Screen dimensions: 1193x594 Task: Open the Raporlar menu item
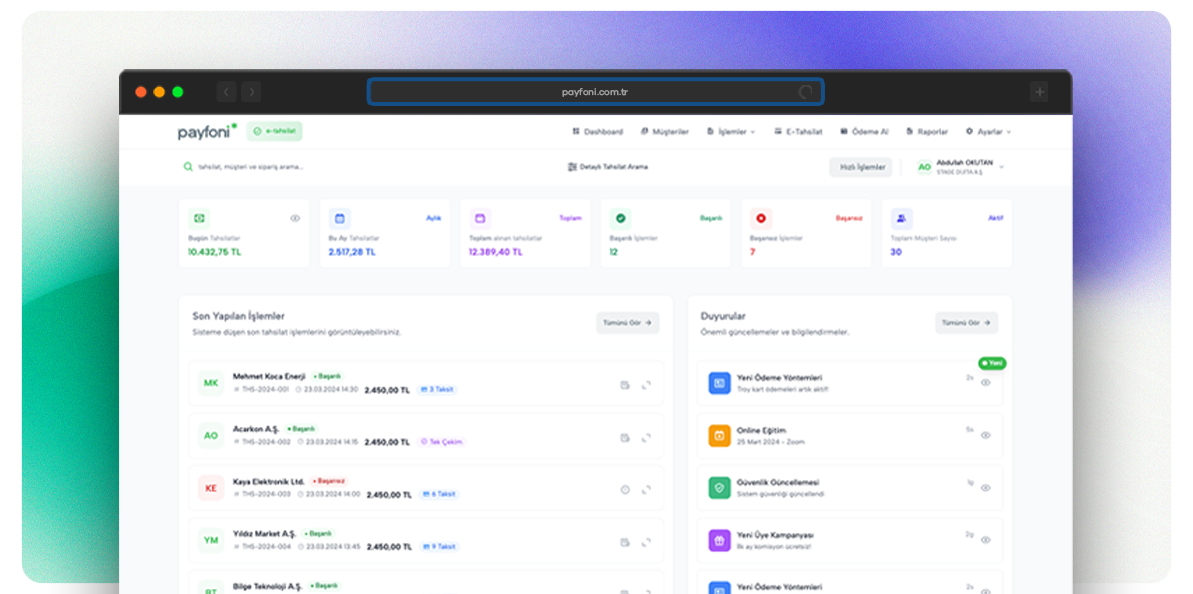927,132
